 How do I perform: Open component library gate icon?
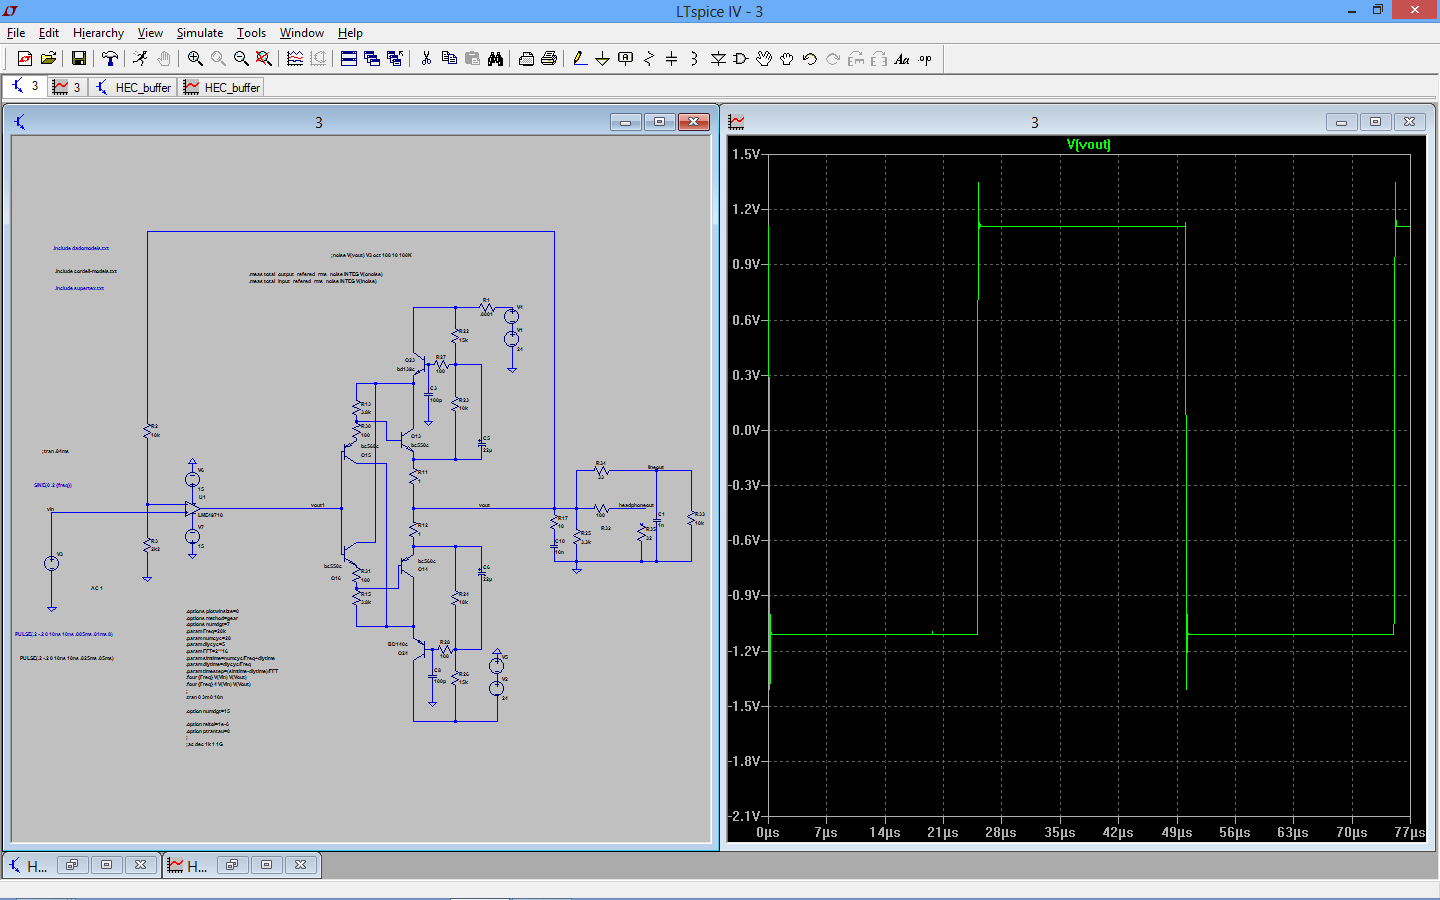click(741, 59)
